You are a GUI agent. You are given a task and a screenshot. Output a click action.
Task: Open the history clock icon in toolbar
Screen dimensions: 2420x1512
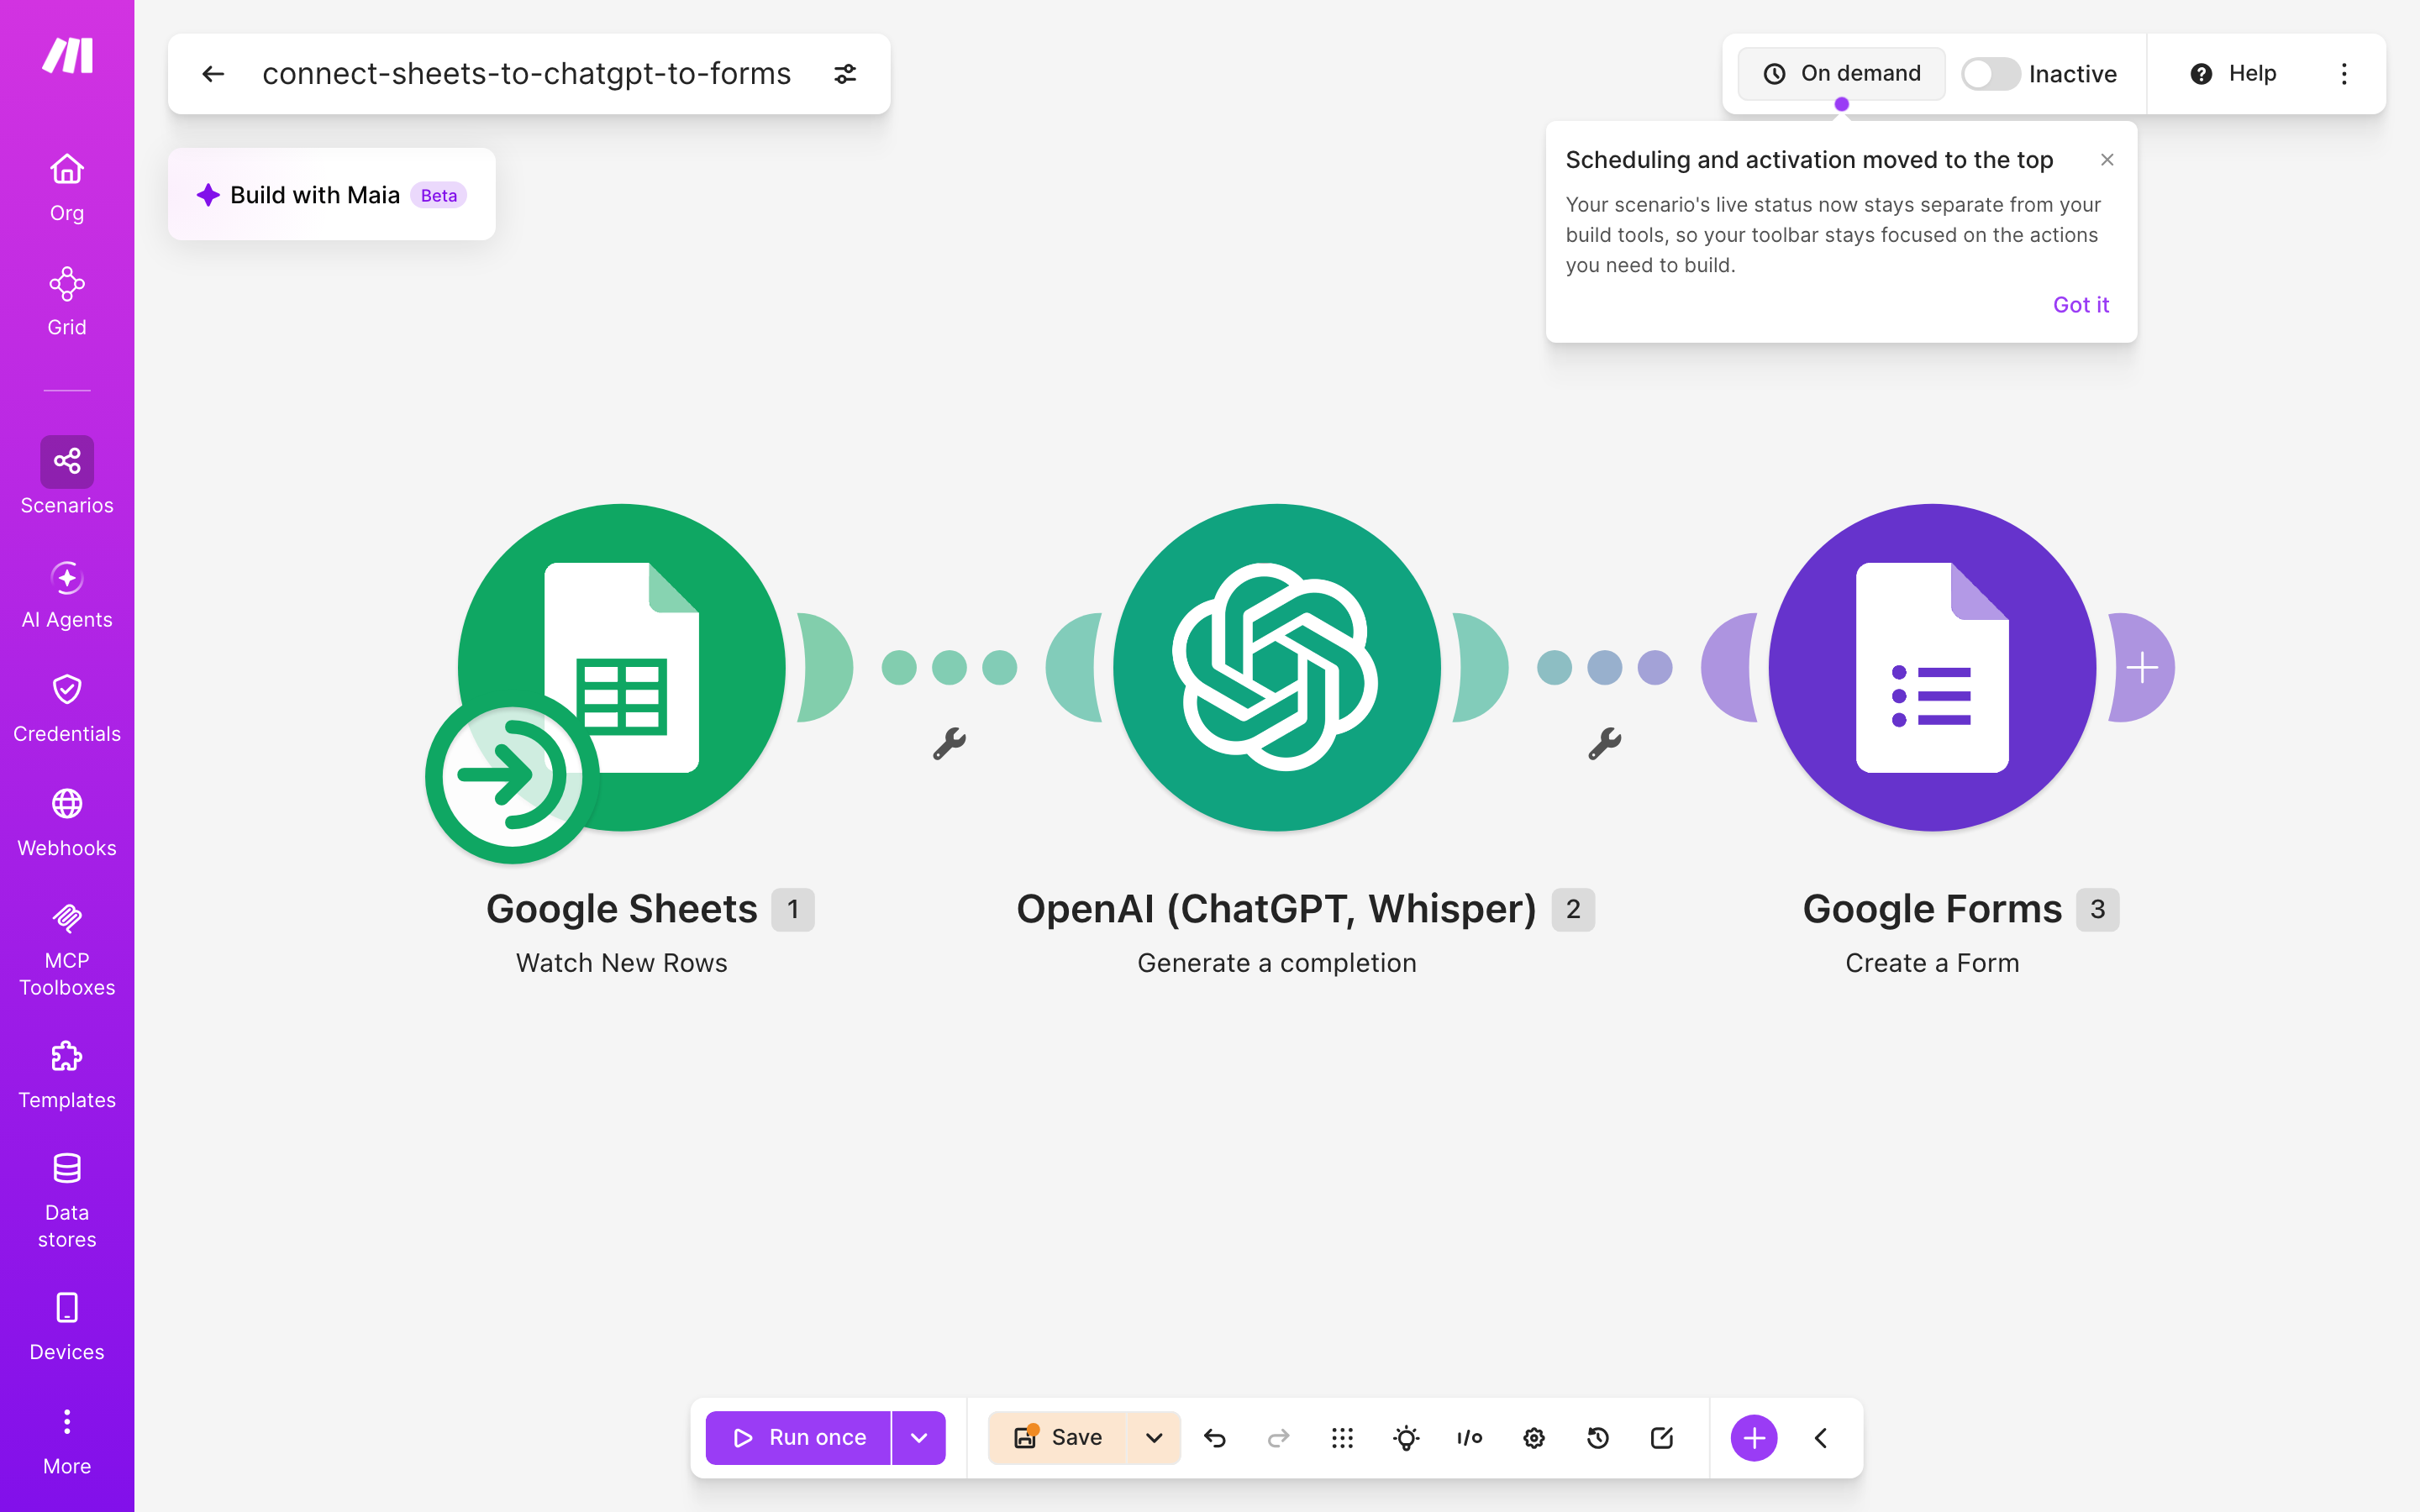pos(1598,1438)
